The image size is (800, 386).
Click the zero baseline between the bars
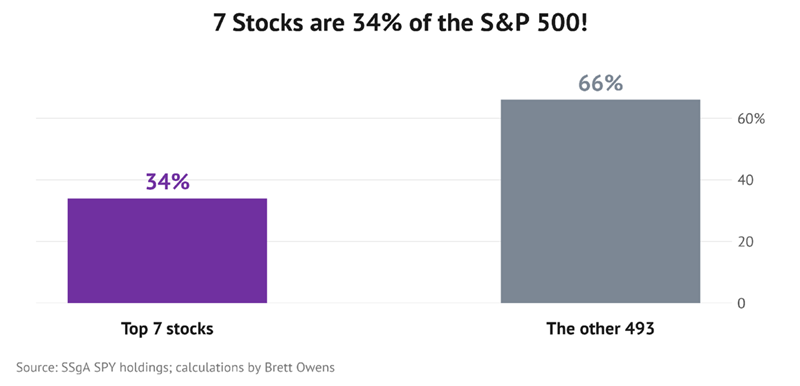(x=384, y=303)
